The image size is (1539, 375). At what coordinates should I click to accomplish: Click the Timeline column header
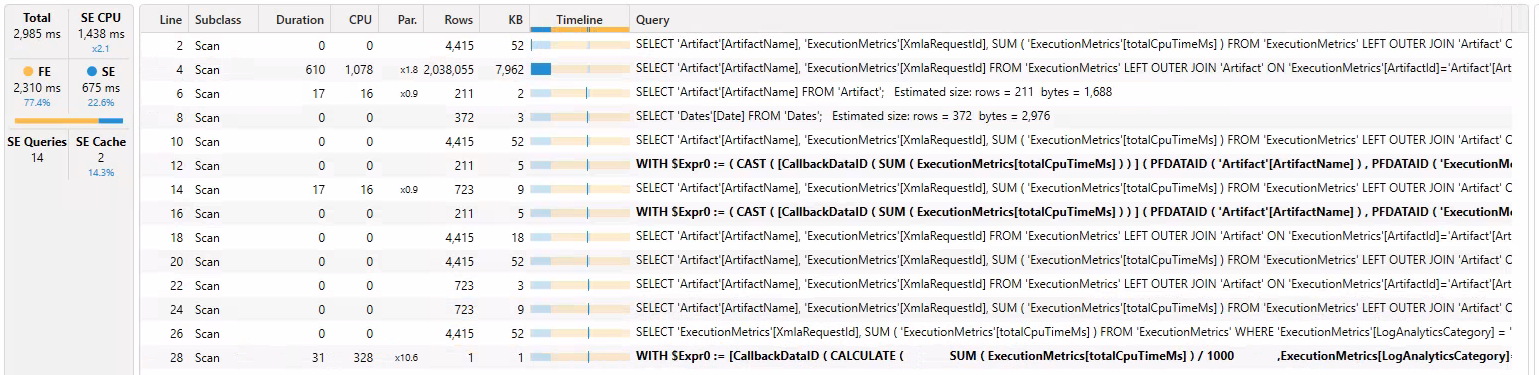pos(580,19)
